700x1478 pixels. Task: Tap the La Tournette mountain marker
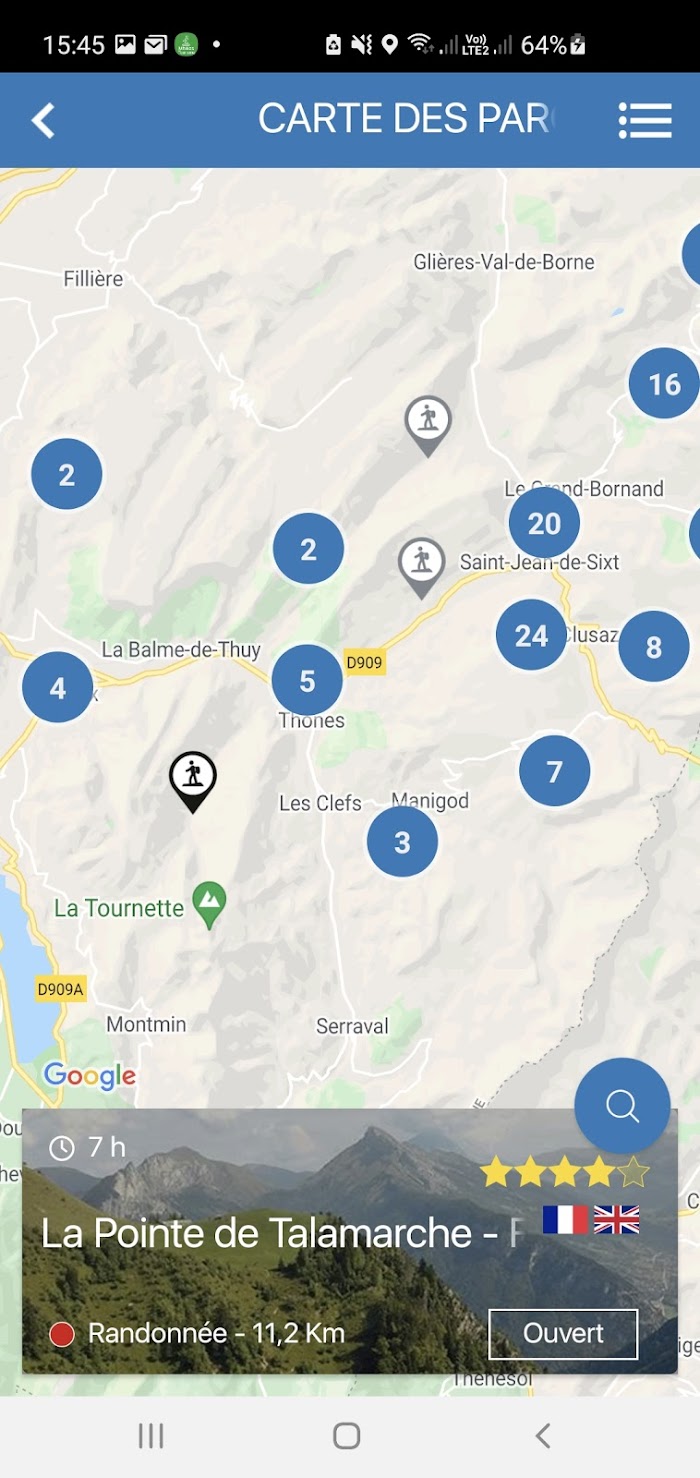point(209,905)
